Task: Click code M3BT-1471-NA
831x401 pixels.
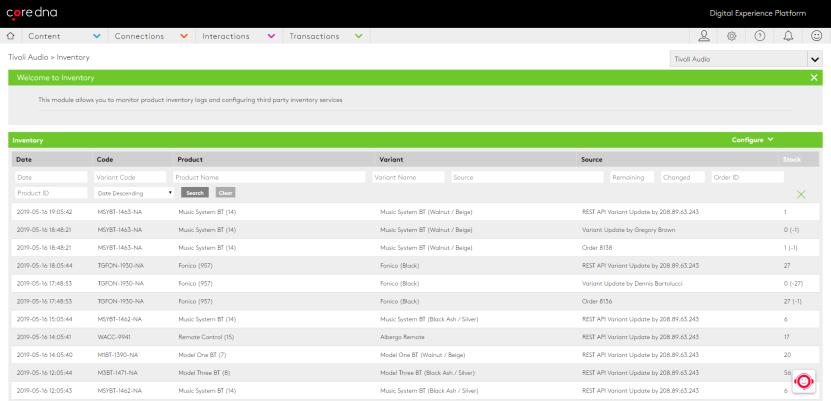Action: (118, 373)
